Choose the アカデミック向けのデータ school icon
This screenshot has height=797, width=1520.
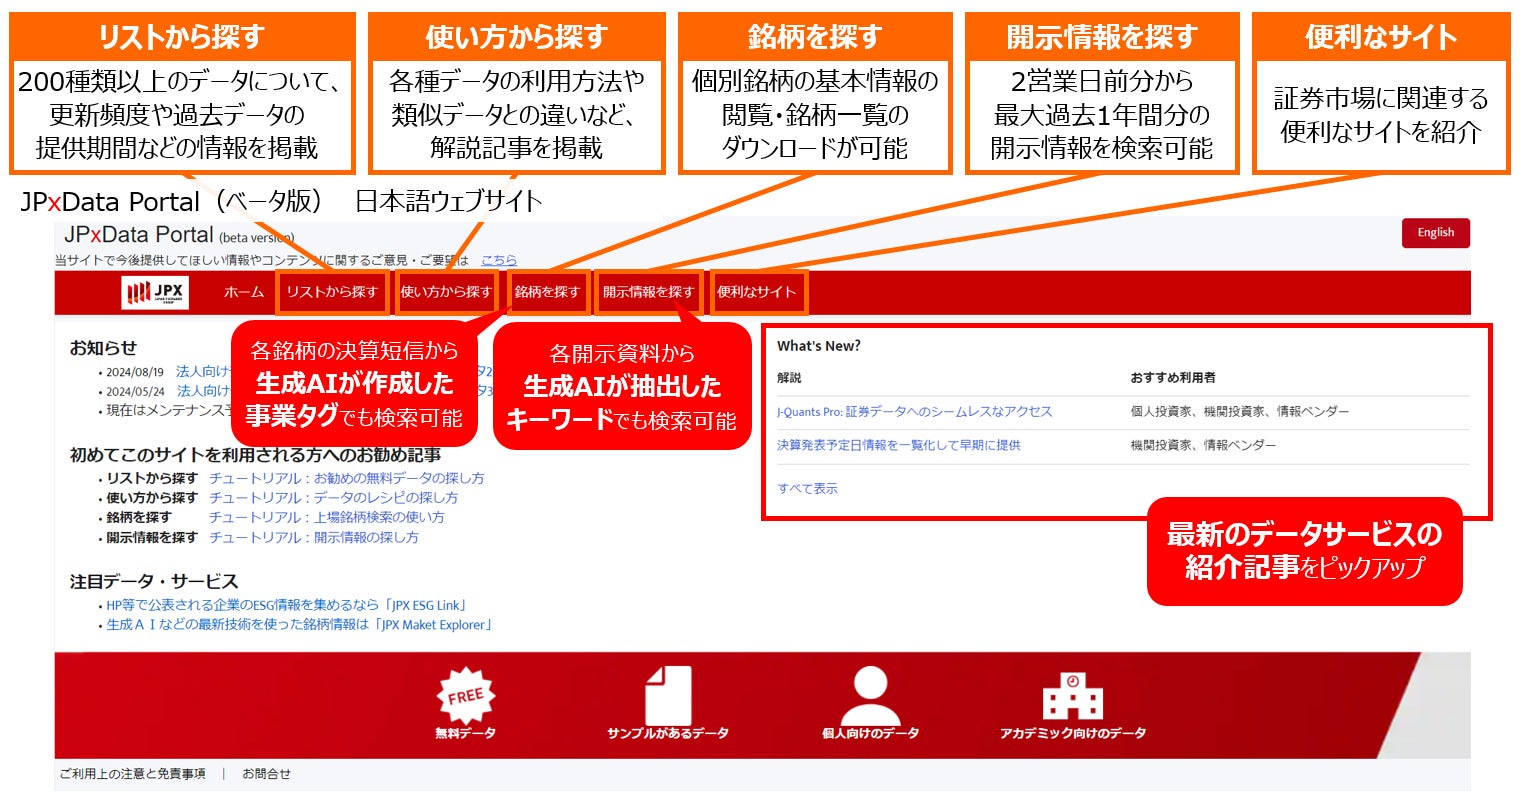click(x=1073, y=695)
